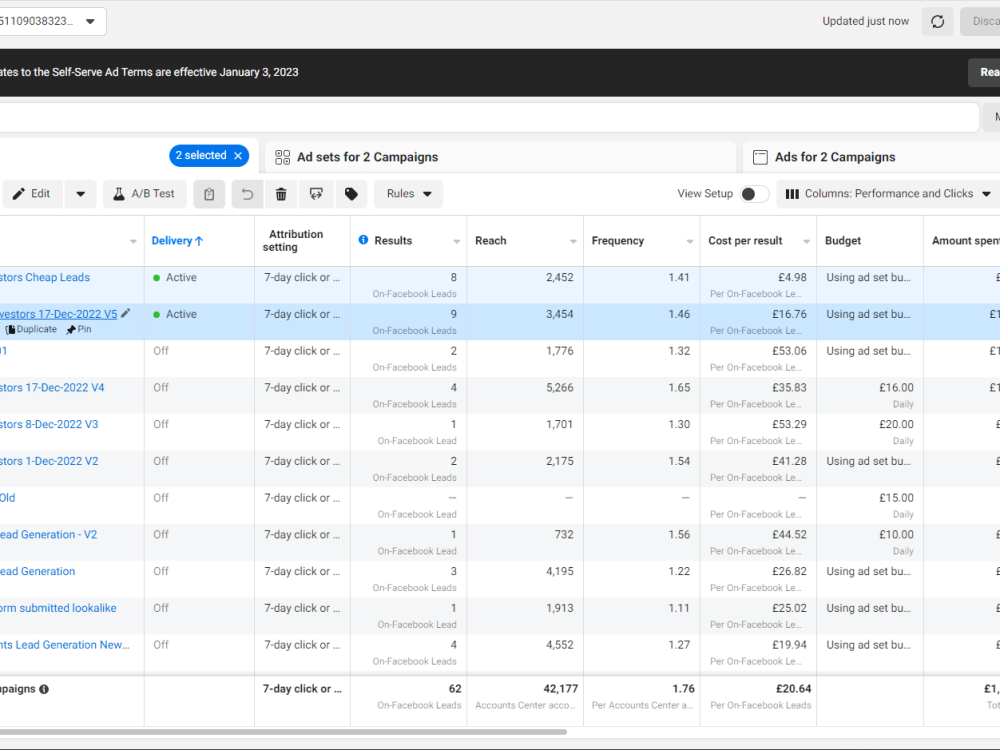This screenshot has height=750, width=1000.
Task: Switch to Ad sets for 2 Campaigns tab
Action: [x=501, y=157]
